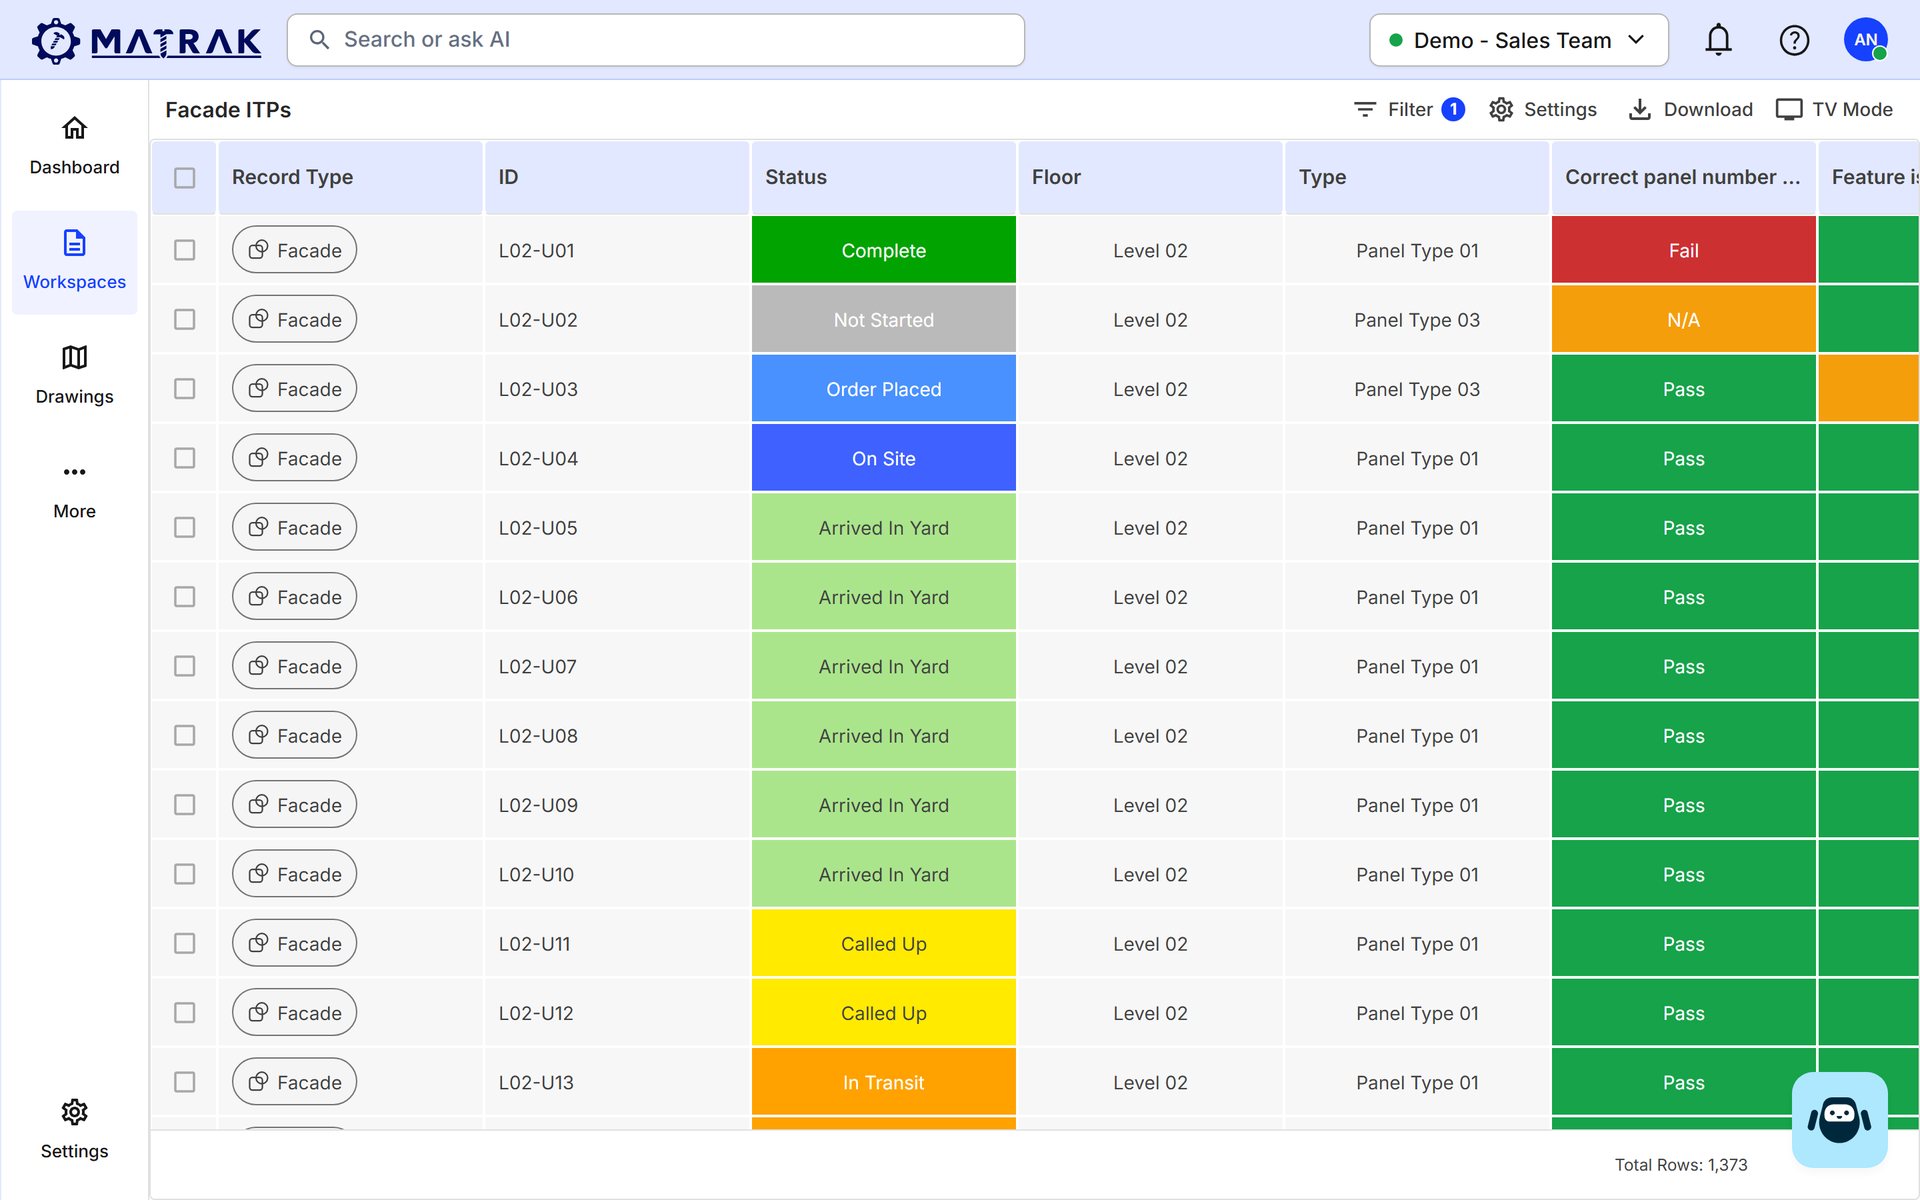
Task: Click the Matrak logo
Action: pyautogui.click(x=146, y=40)
